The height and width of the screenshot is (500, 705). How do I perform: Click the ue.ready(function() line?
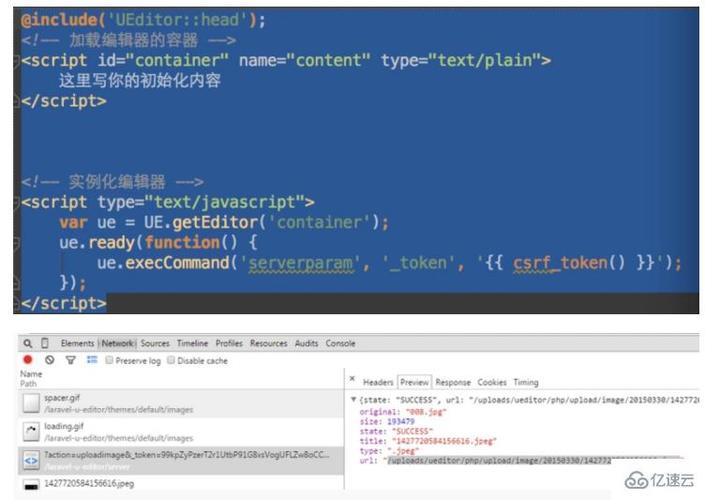158,243
